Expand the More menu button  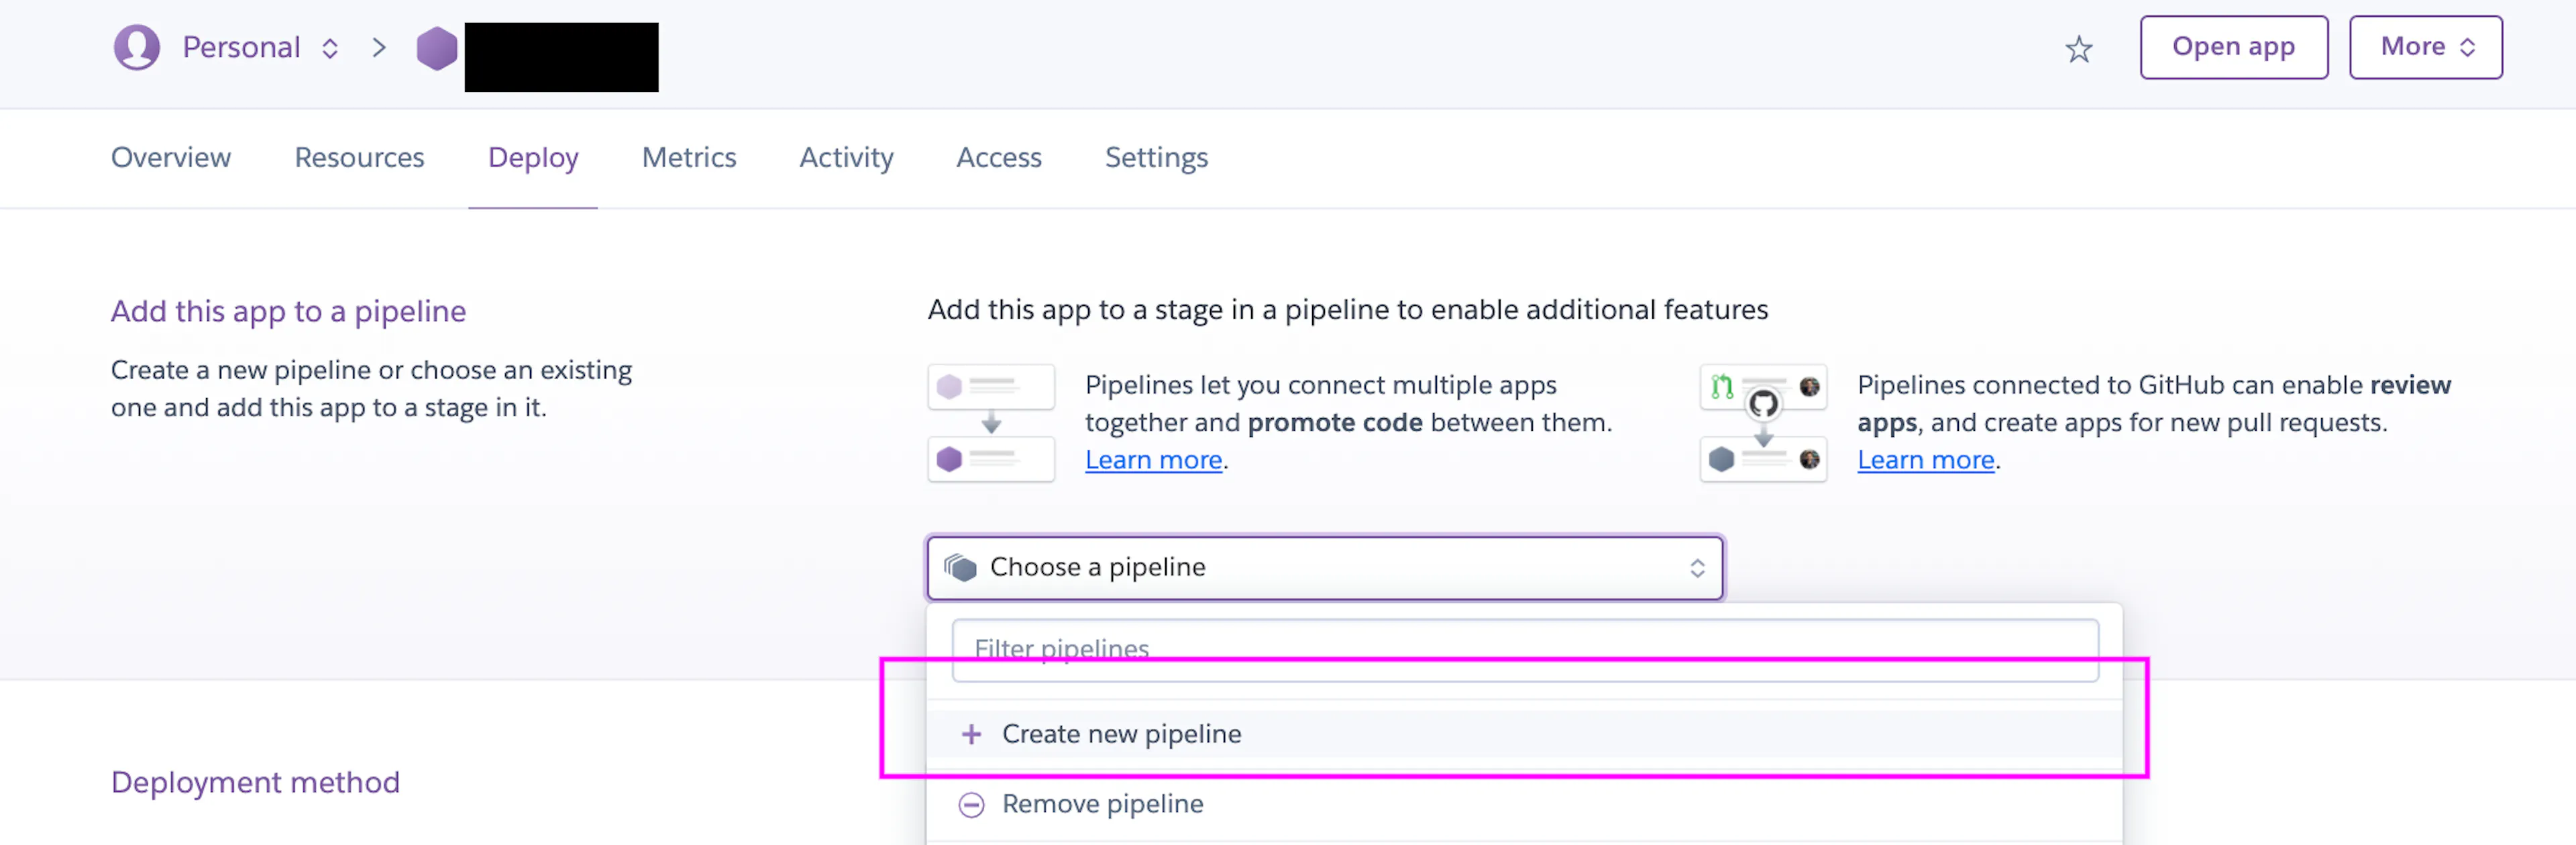coord(2426,47)
